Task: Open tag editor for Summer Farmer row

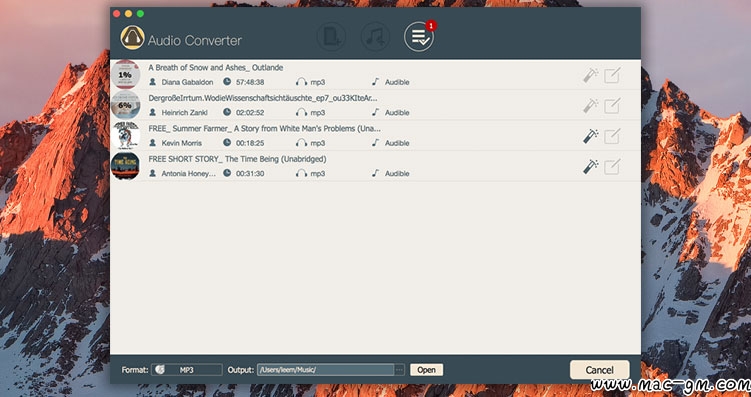Action: 612,136
